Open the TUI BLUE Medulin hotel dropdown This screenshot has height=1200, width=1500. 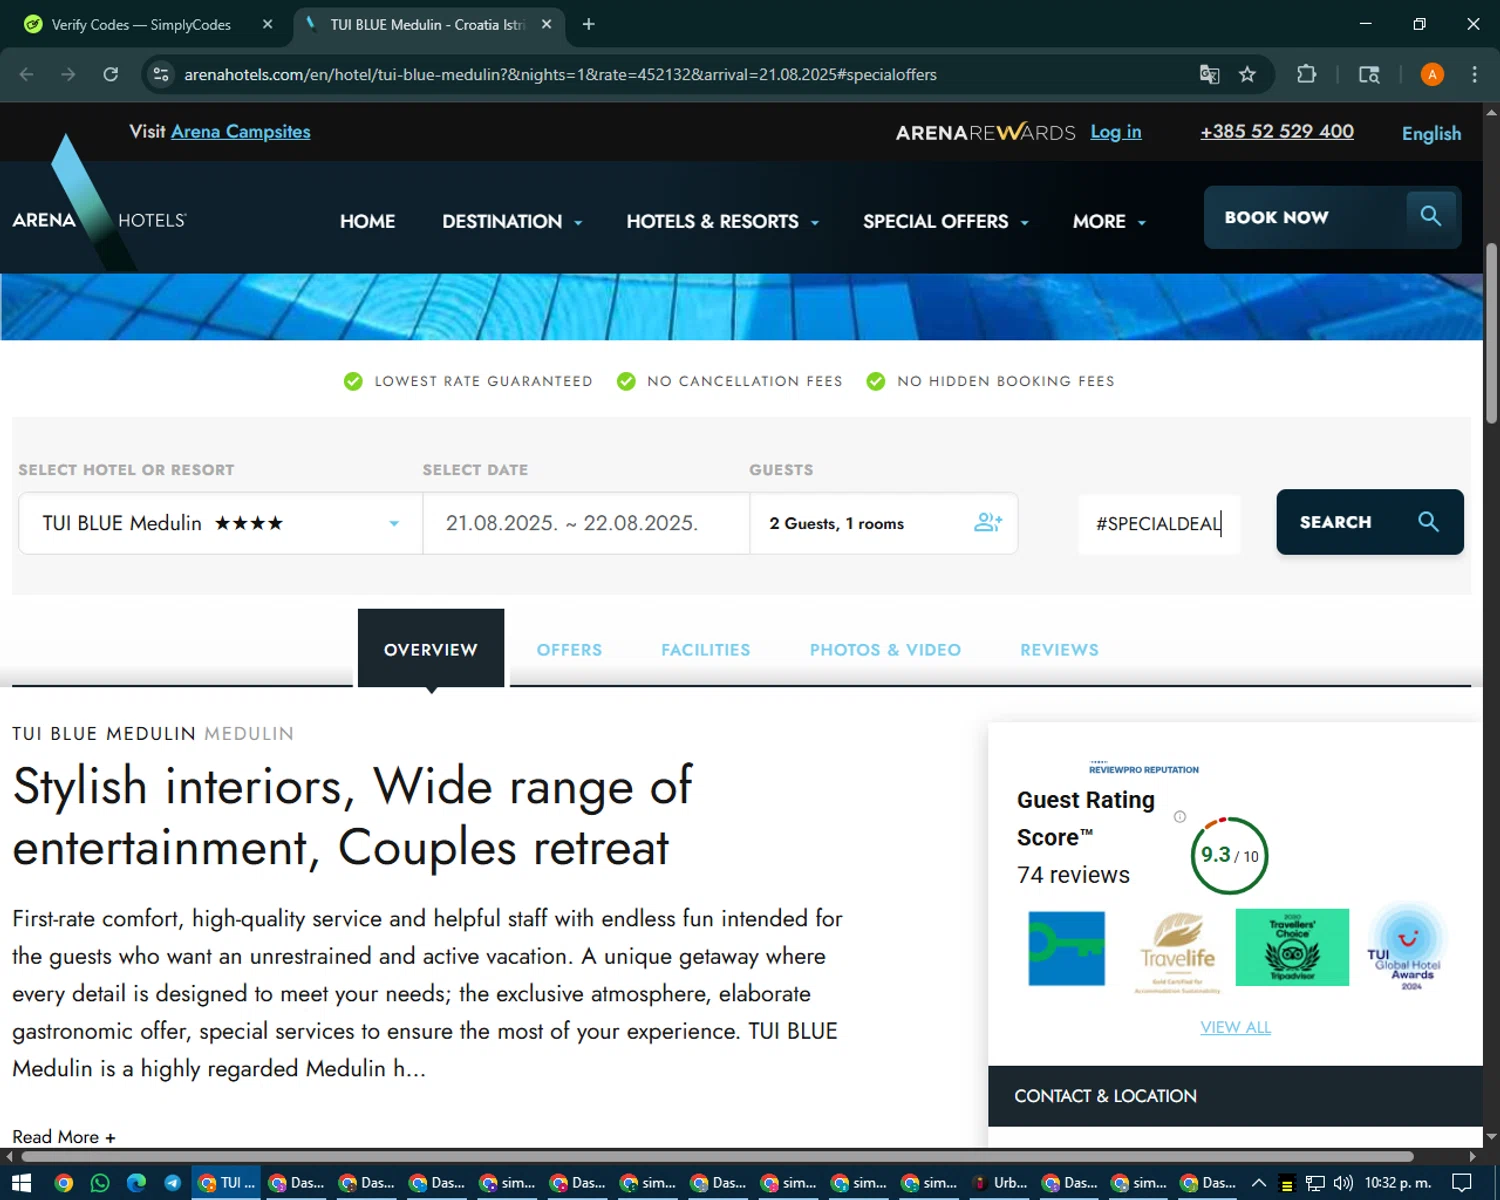[220, 523]
